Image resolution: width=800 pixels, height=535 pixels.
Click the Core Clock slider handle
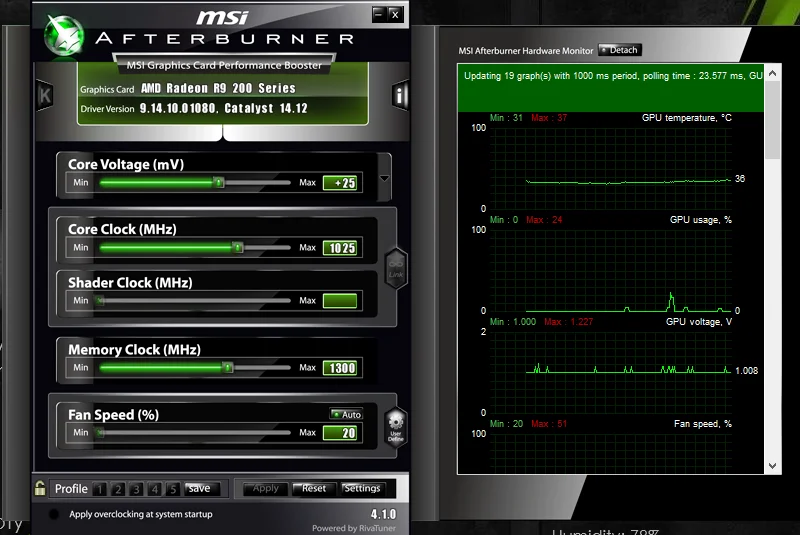pyautogui.click(x=238, y=247)
